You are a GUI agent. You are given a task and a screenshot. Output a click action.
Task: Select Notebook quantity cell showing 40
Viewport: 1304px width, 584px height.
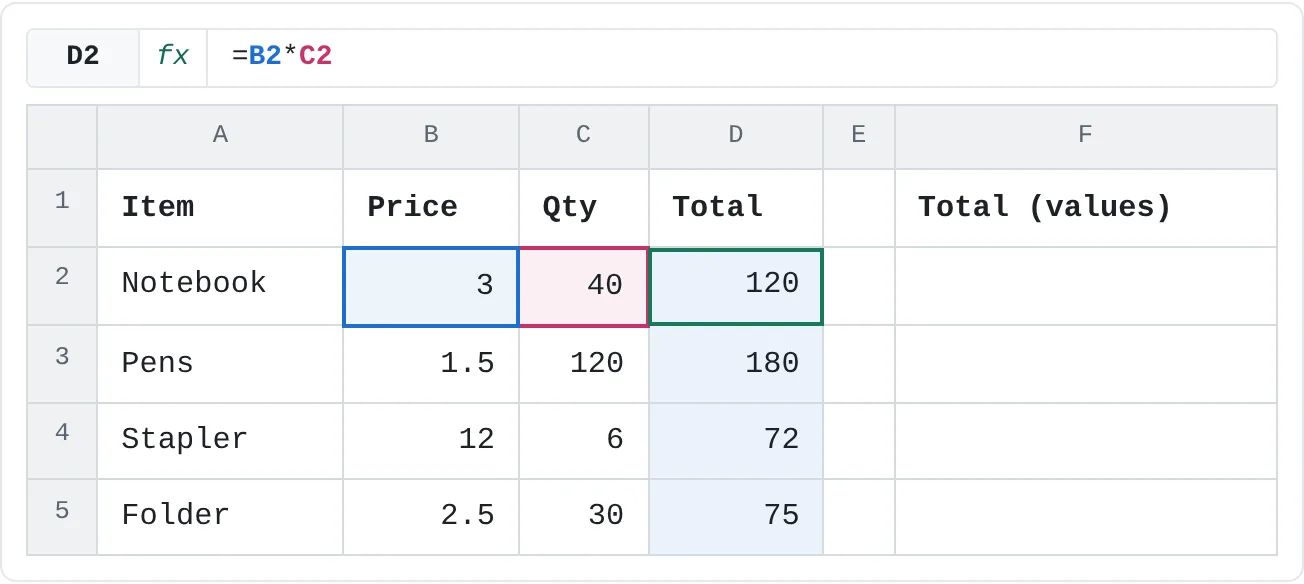[584, 286]
